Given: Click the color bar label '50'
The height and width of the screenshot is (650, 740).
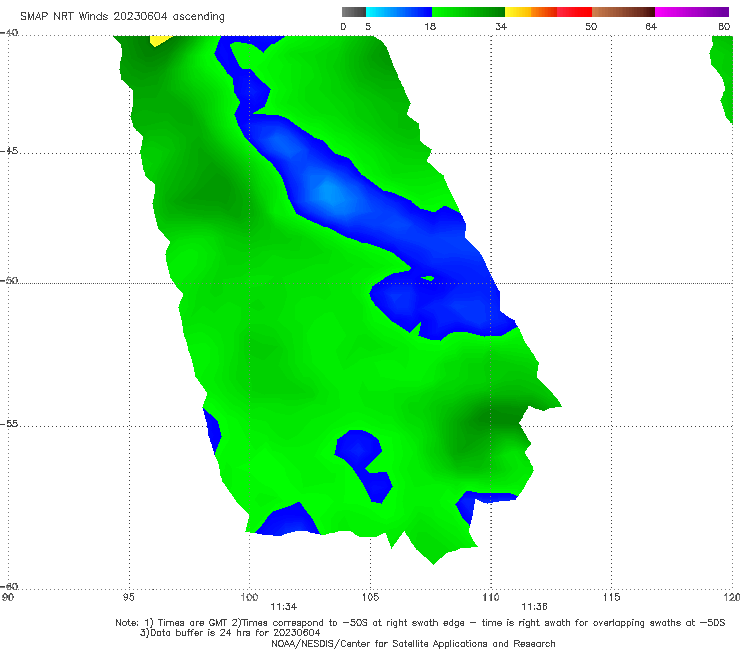Looking at the screenshot, I should click(x=591, y=26).
